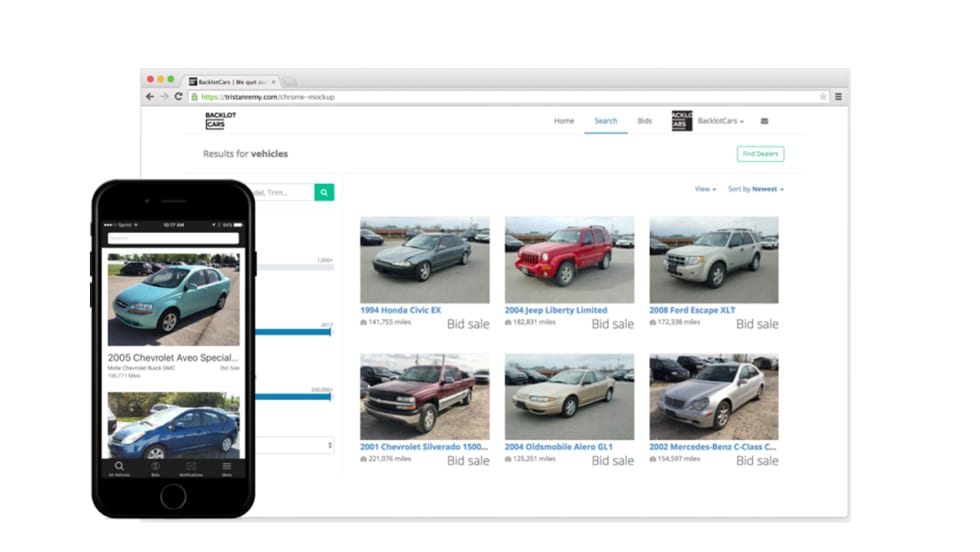Viewport: 980px width, 552px height.
Task: Open the Sort by Newest dropdown
Action: 756,189
